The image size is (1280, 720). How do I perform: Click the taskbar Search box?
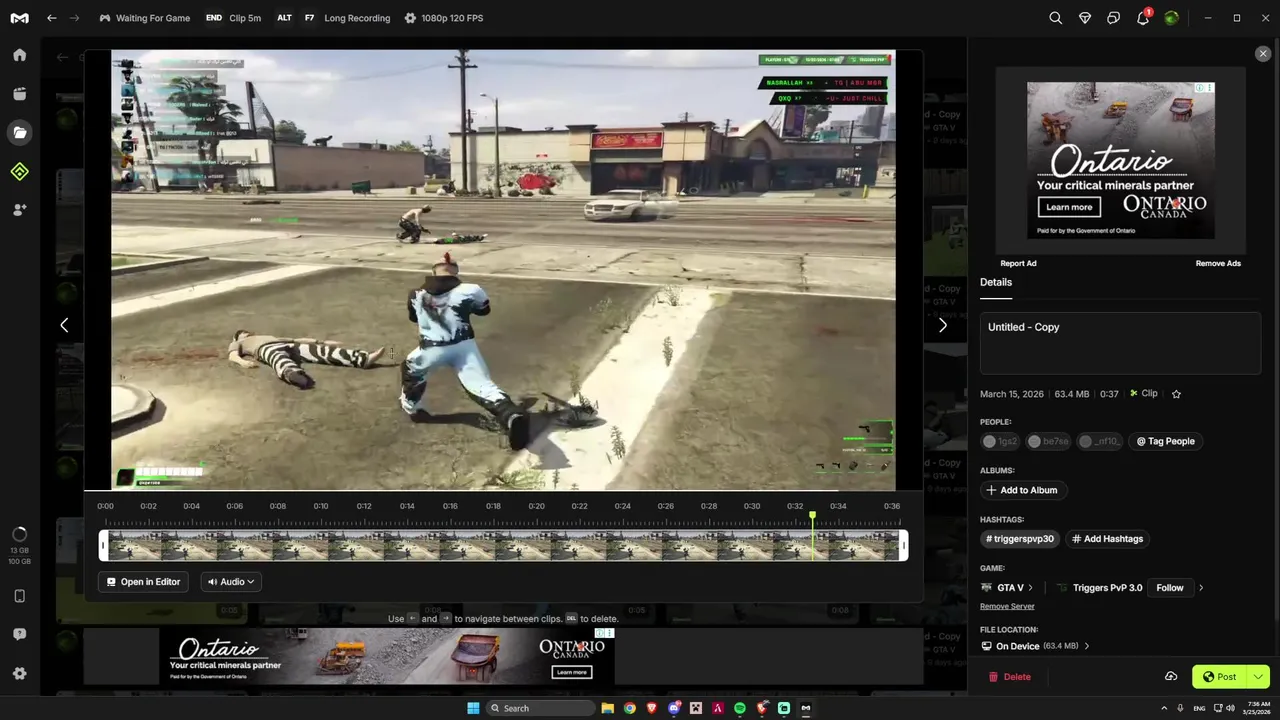pos(540,708)
